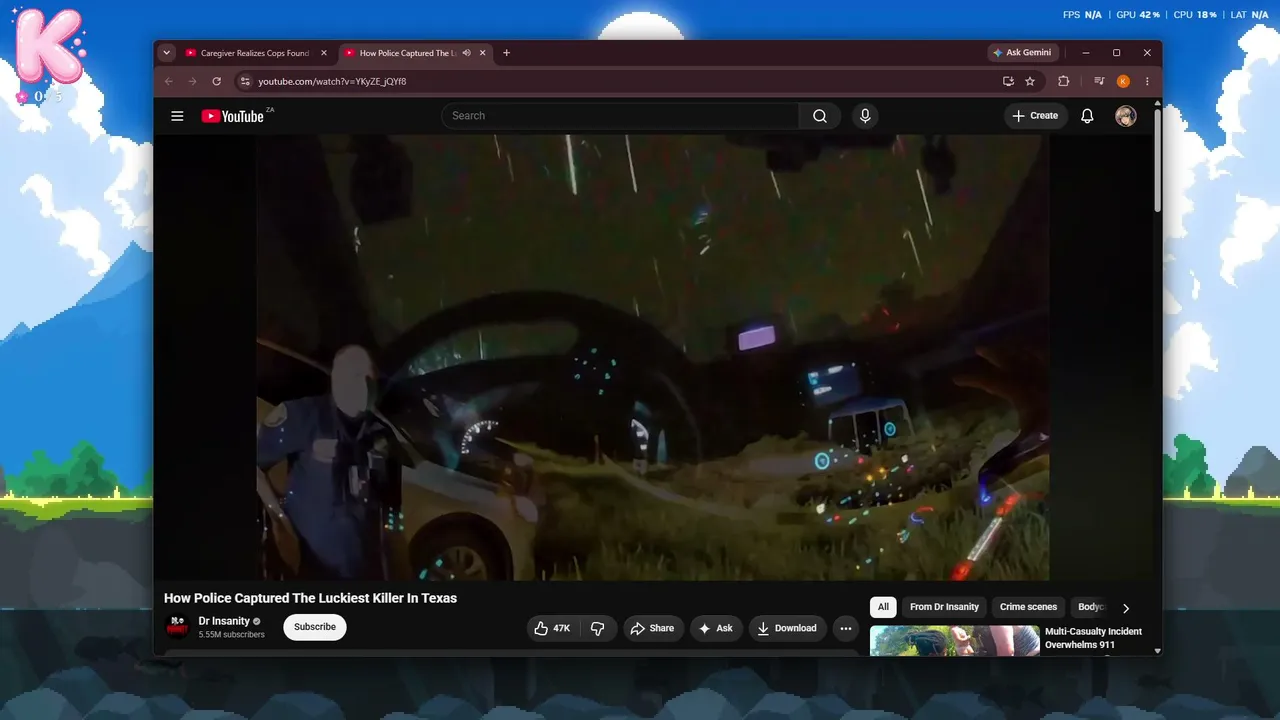Go back to the previous page
The height and width of the screenshot is (720, 1280).
(x=168, y=81)
